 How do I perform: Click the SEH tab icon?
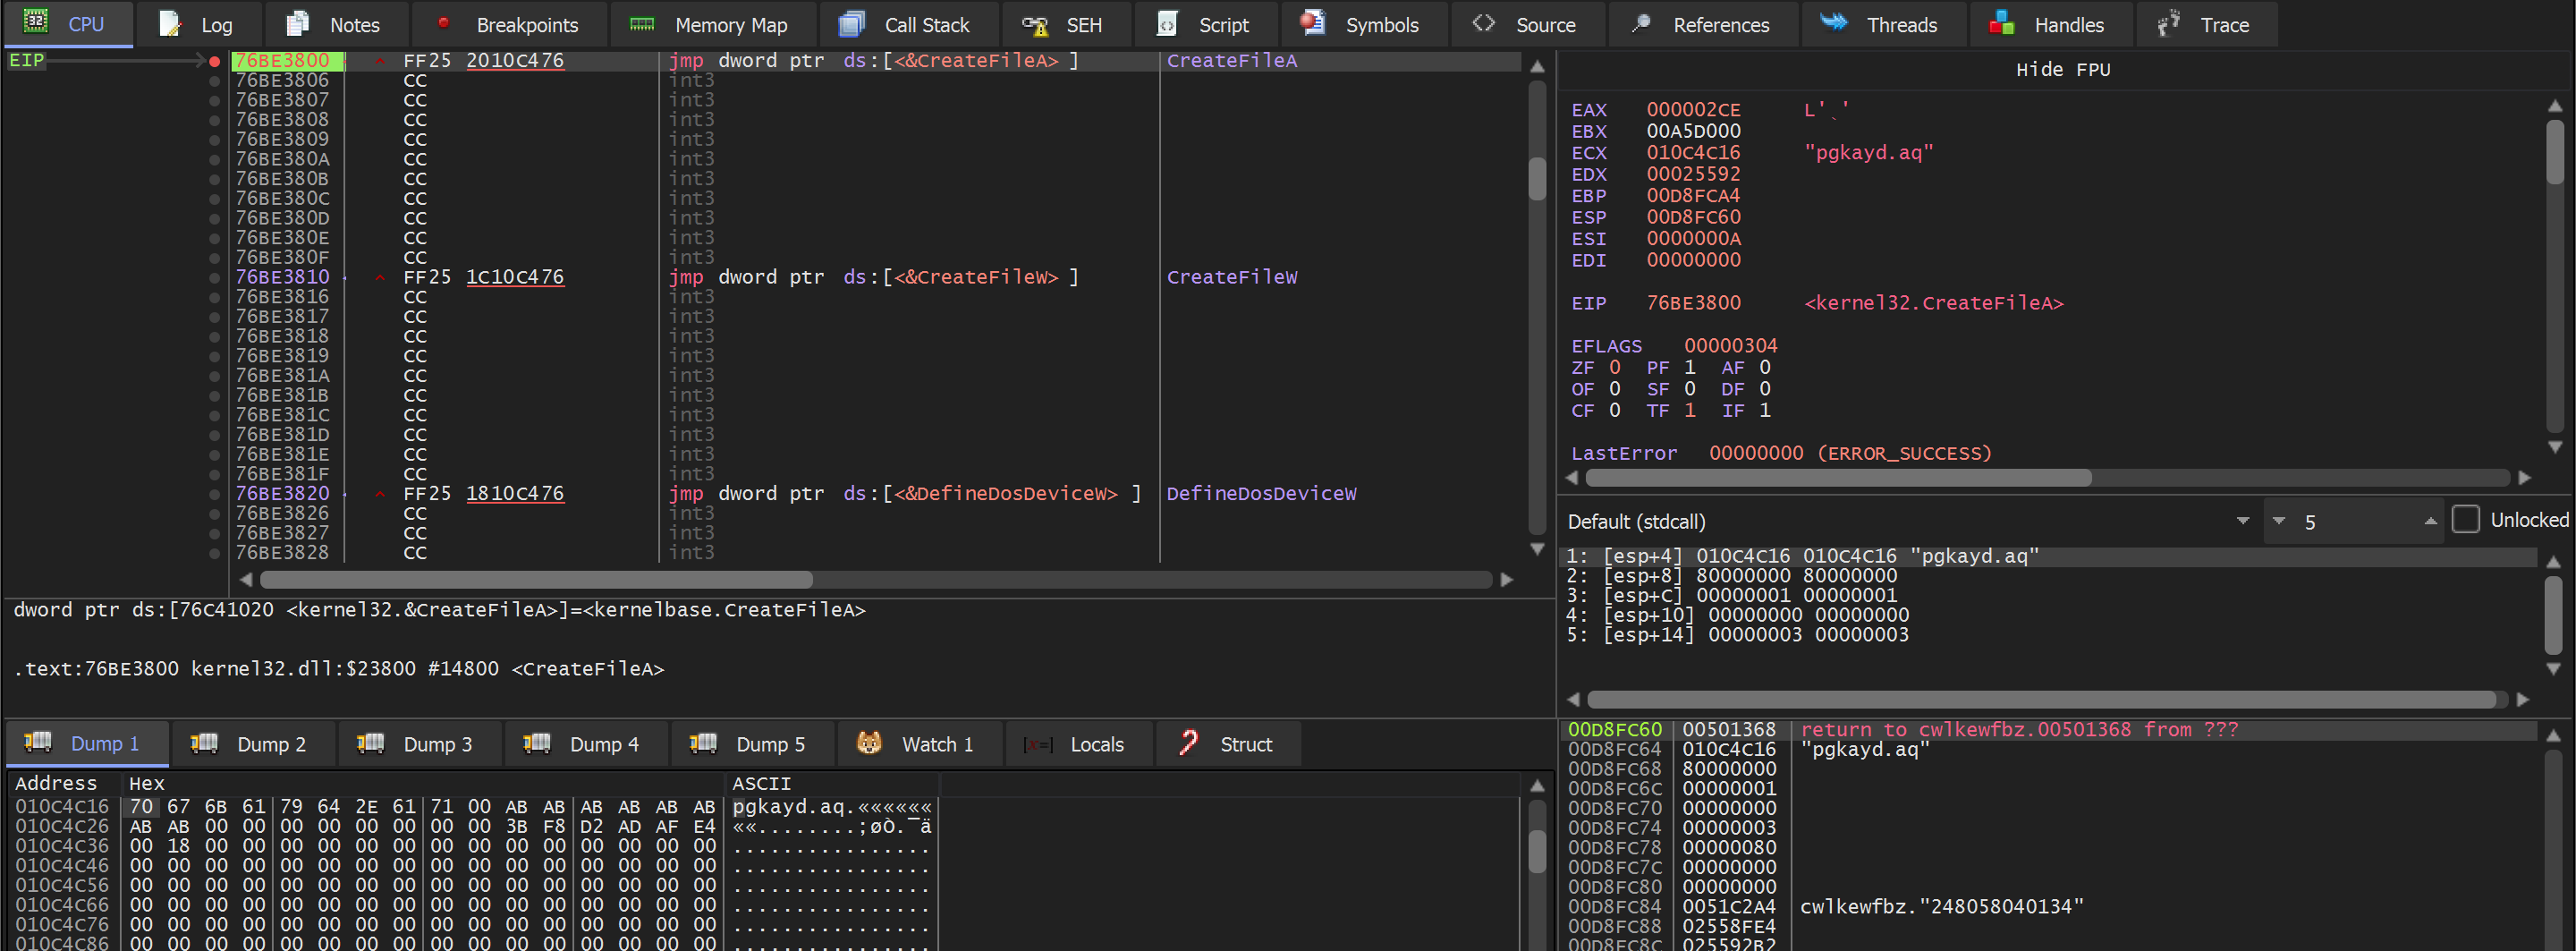[1035, 24]
